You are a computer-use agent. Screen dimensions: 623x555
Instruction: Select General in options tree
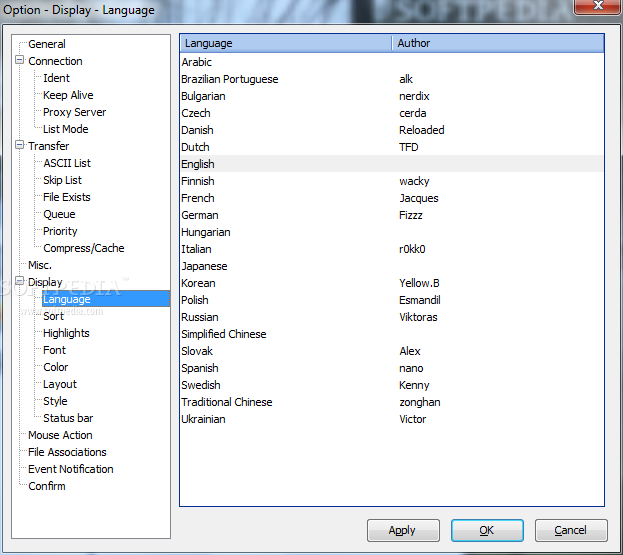pos(47,44)
